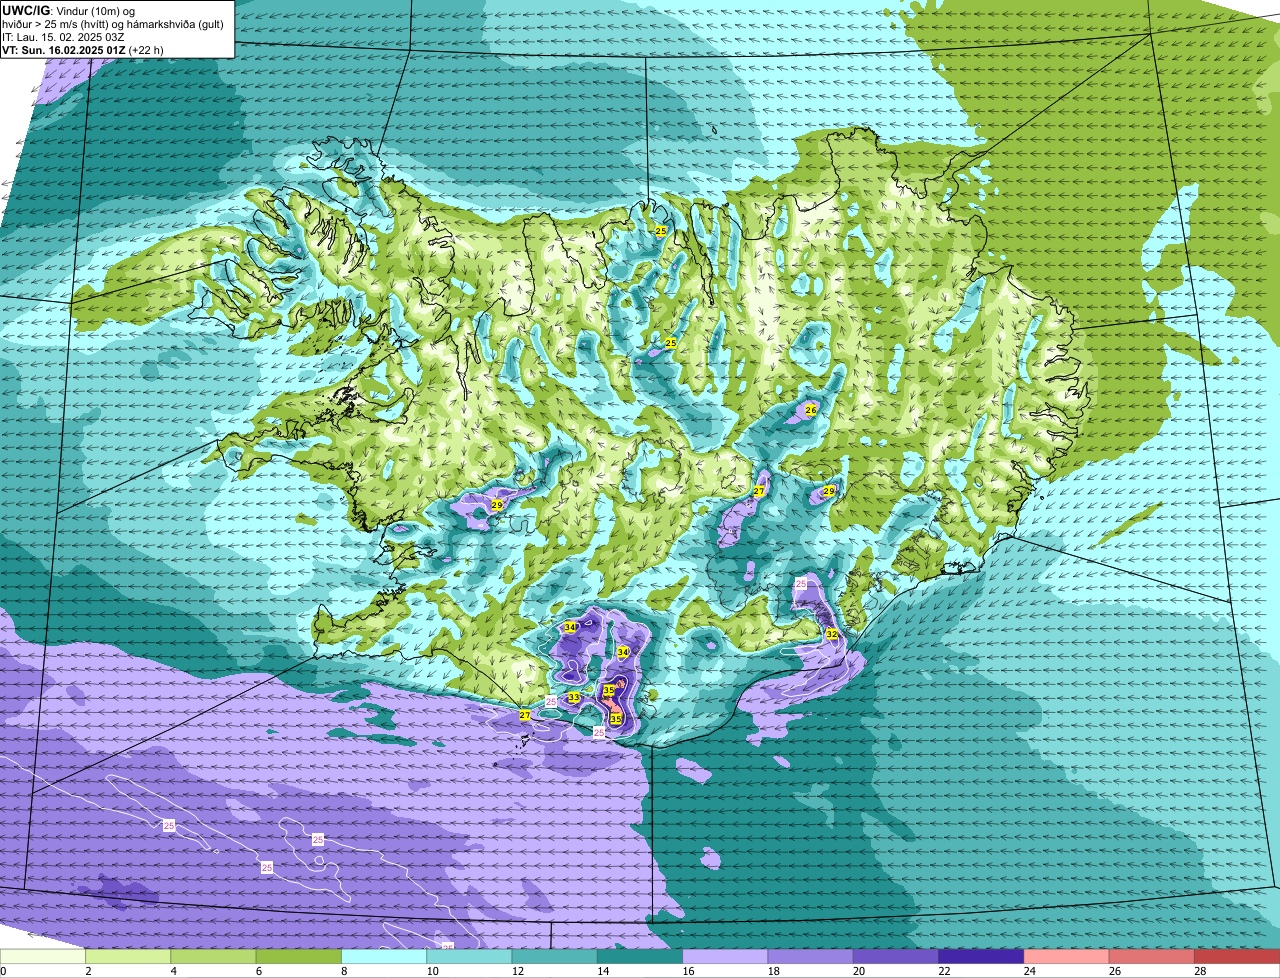Click the 24–26 m/s light pink legend swatch

pos(1067,957)
